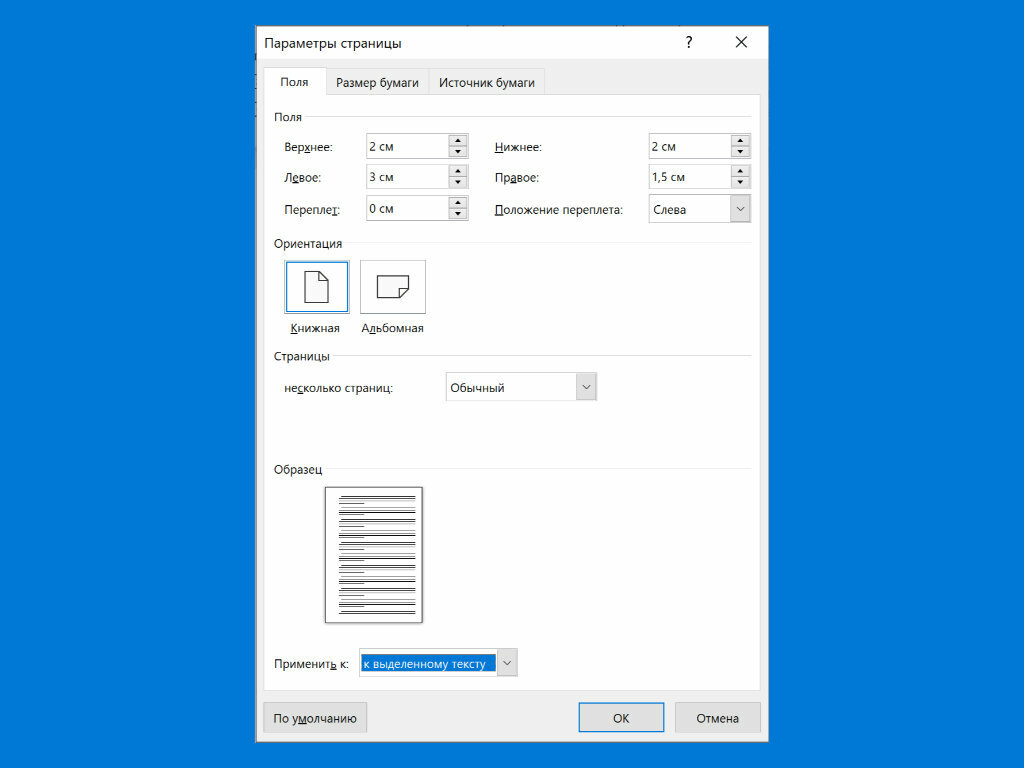This screenshot has width=1024, height=768.
Task: Decrease the Переплет value with down arrow
Action: tap(458, 214)
